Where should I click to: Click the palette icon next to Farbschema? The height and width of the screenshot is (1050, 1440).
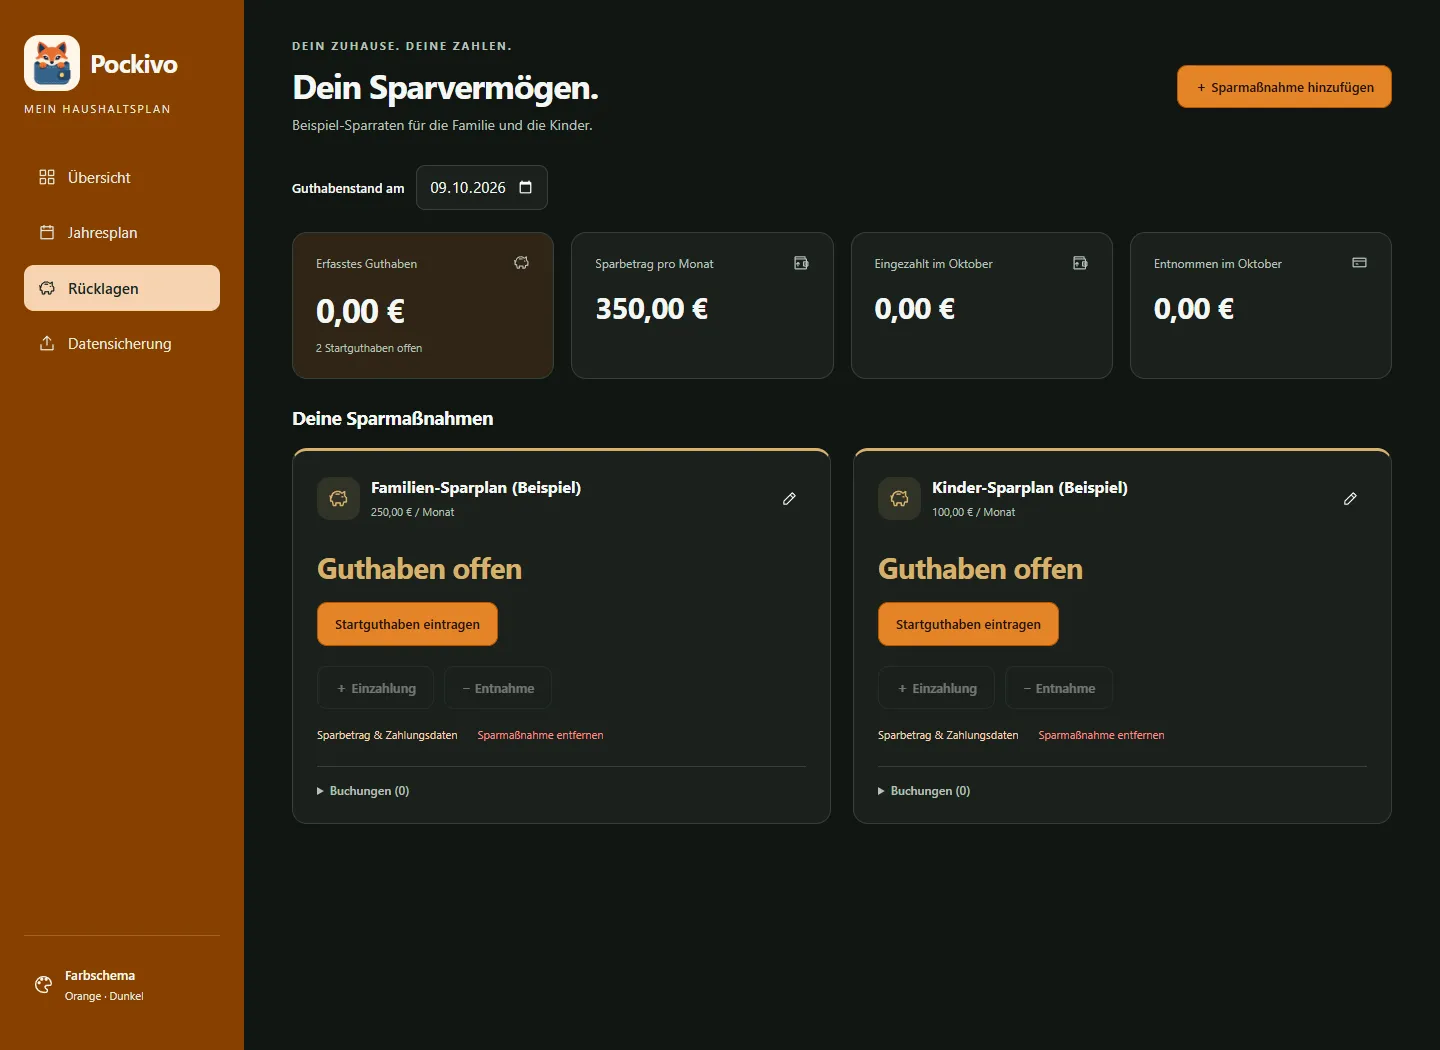tap(43, 985)
